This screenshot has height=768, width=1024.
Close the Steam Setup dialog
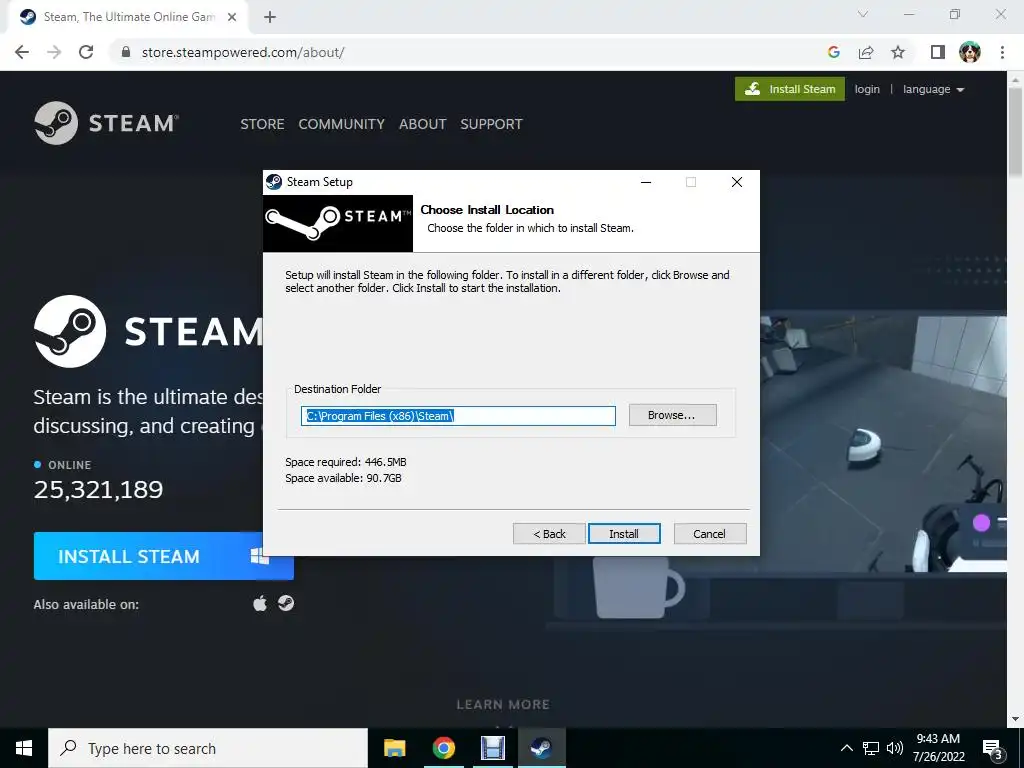pos(737,182)
